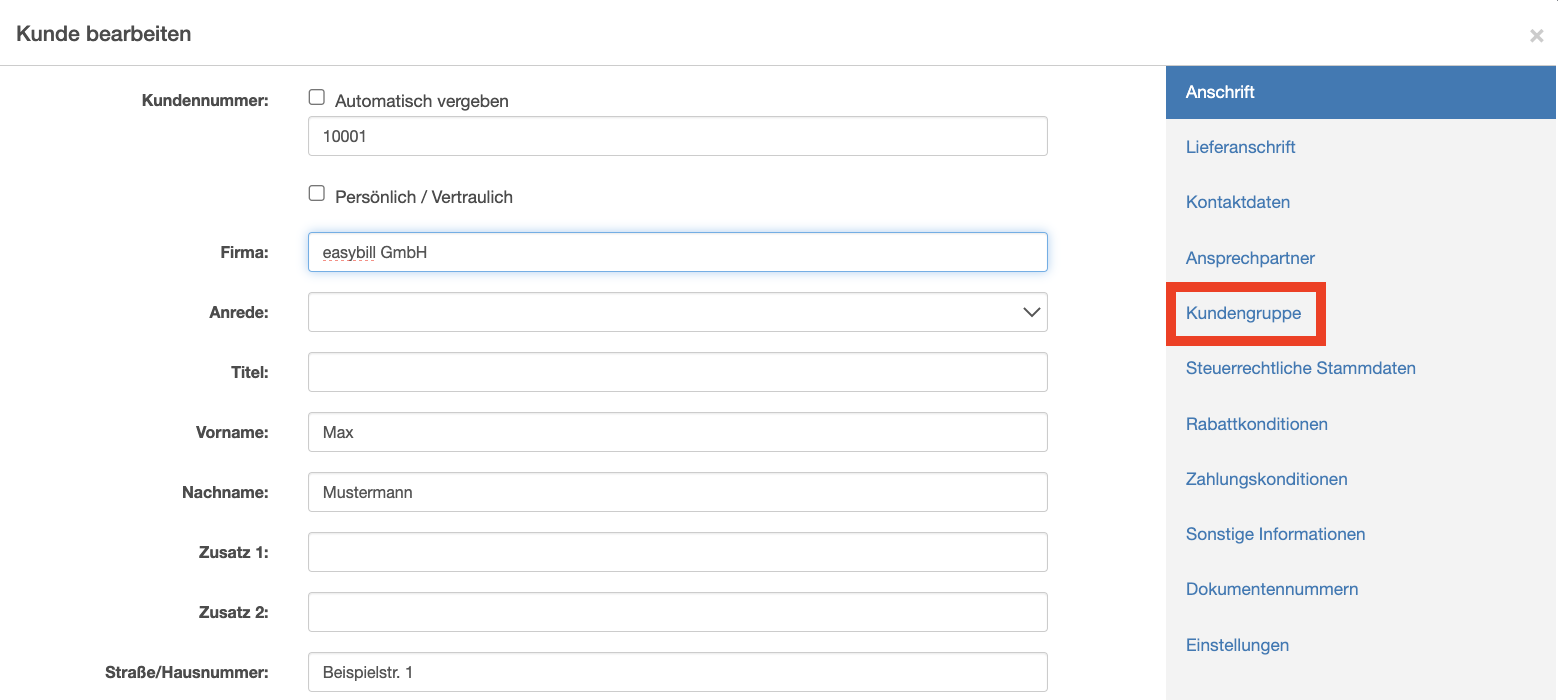Enable Automatisch vergeben checkbox
The height and width of the screenshot is (700, 1558).
317,98
